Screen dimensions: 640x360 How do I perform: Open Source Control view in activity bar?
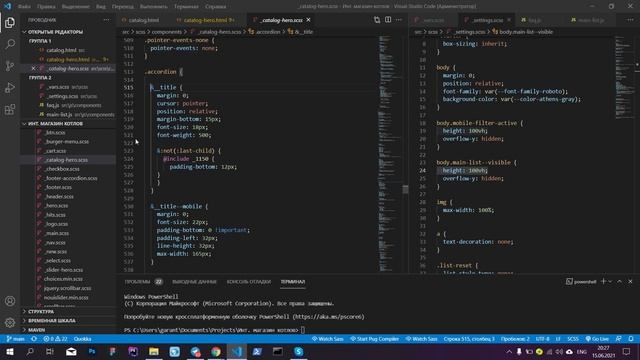tap(10, 66)
